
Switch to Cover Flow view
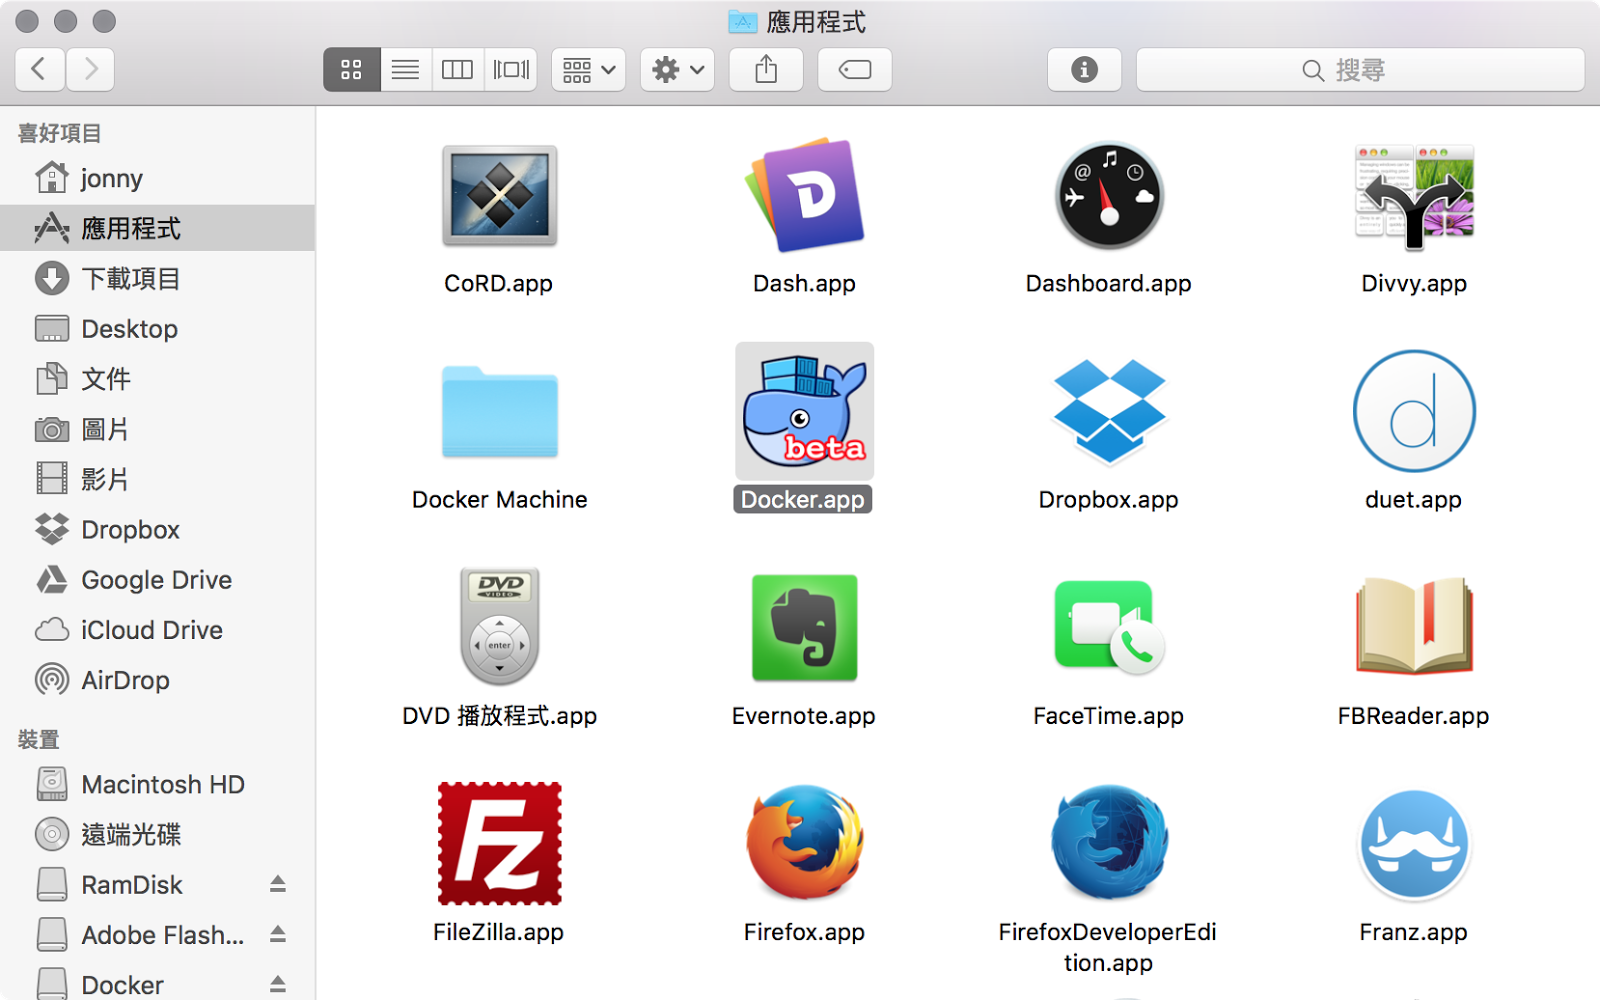(x=511, y=69)
